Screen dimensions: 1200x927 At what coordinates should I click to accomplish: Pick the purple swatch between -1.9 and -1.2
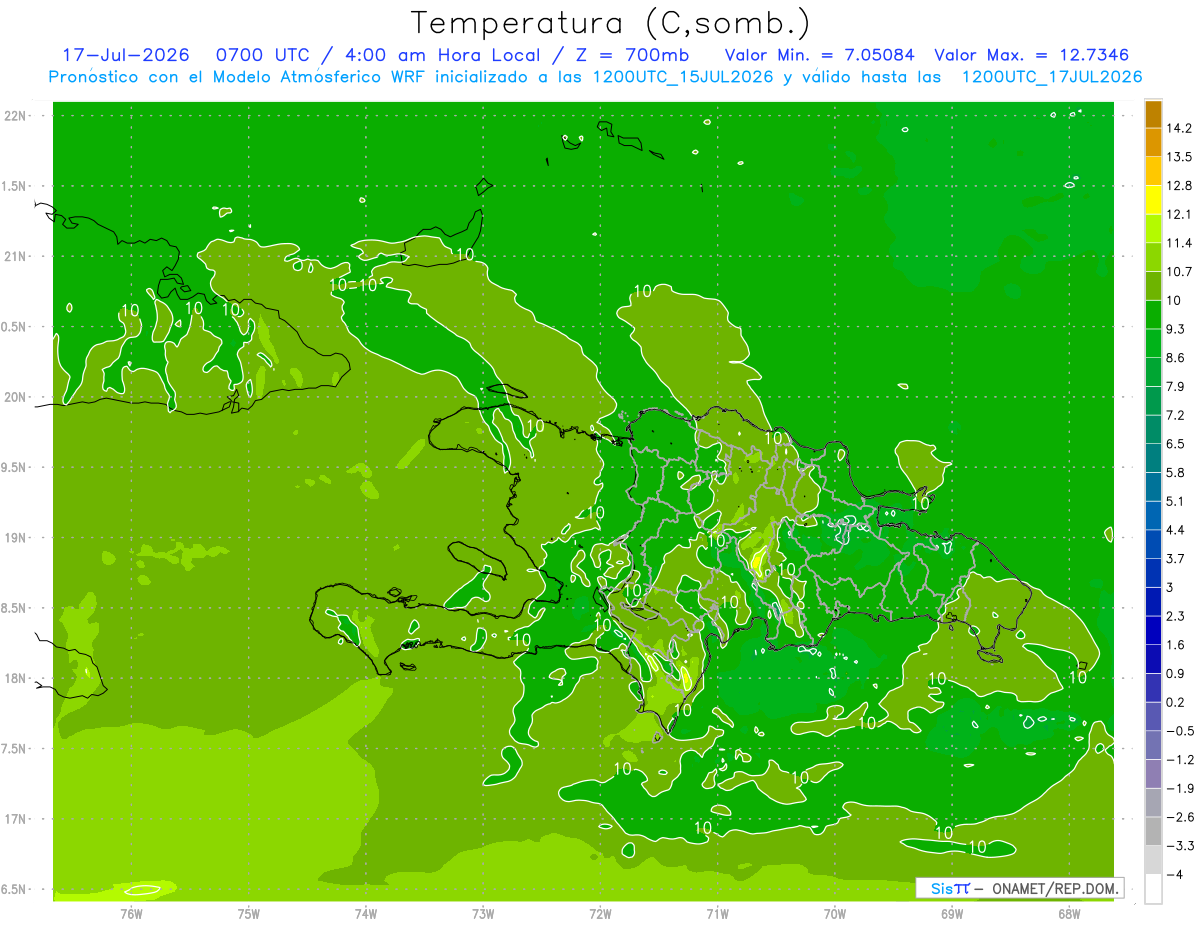pos(1153,773)
